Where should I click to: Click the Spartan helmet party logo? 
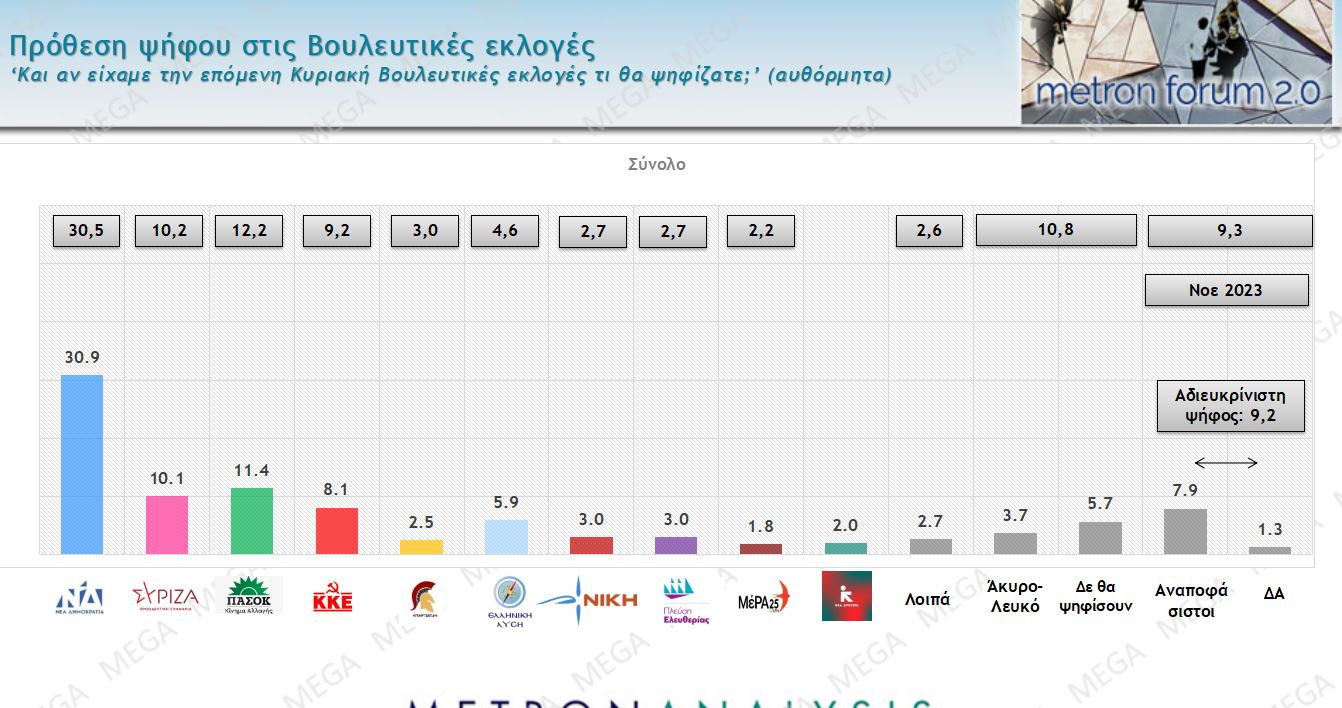tap(422, 598)
